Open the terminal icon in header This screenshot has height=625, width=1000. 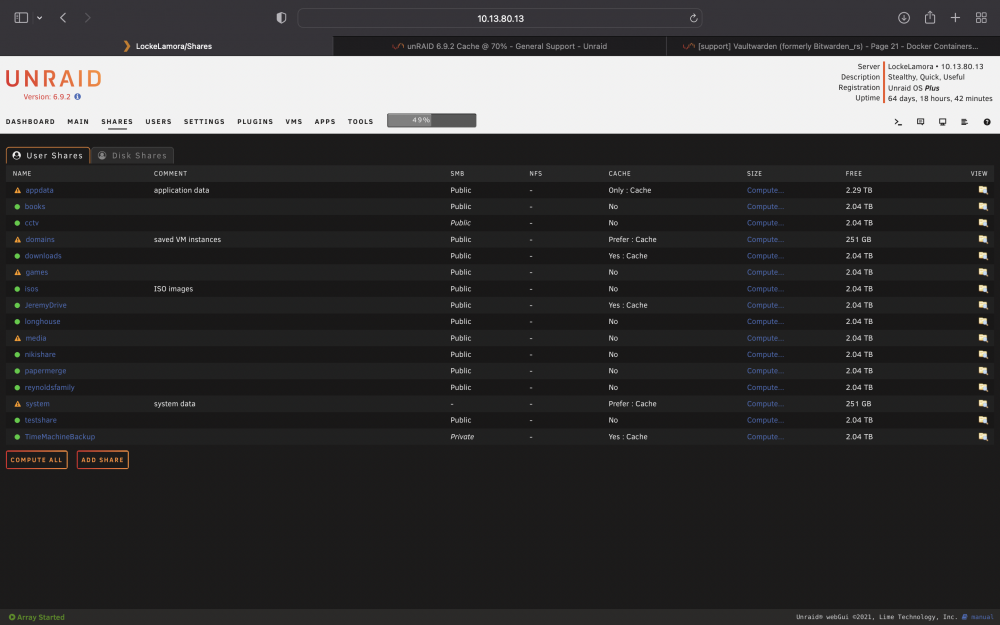tap(898, 122)
